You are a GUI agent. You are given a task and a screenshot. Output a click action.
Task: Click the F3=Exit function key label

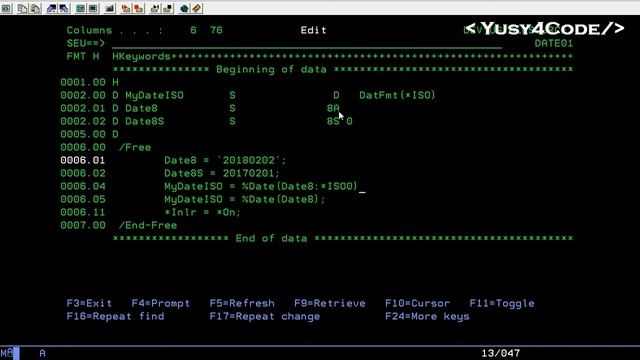(89, 303)
